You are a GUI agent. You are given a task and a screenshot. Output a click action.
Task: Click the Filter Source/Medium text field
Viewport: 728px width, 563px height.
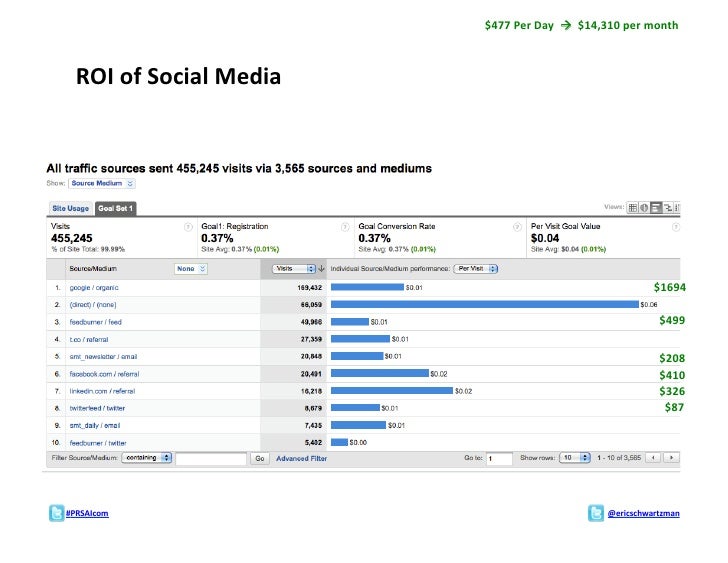pos(211,457)
